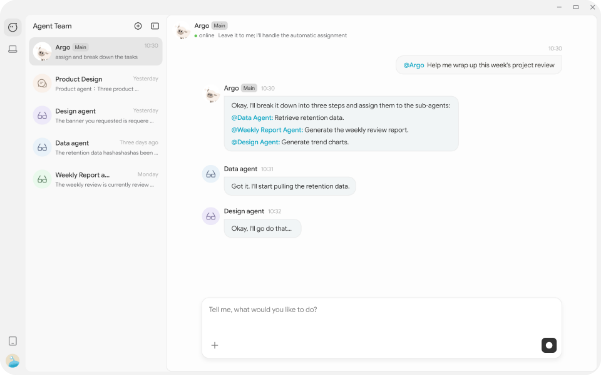
Task: Toggle the sidebar panel layout icon
Action: (x=155, y=26)
